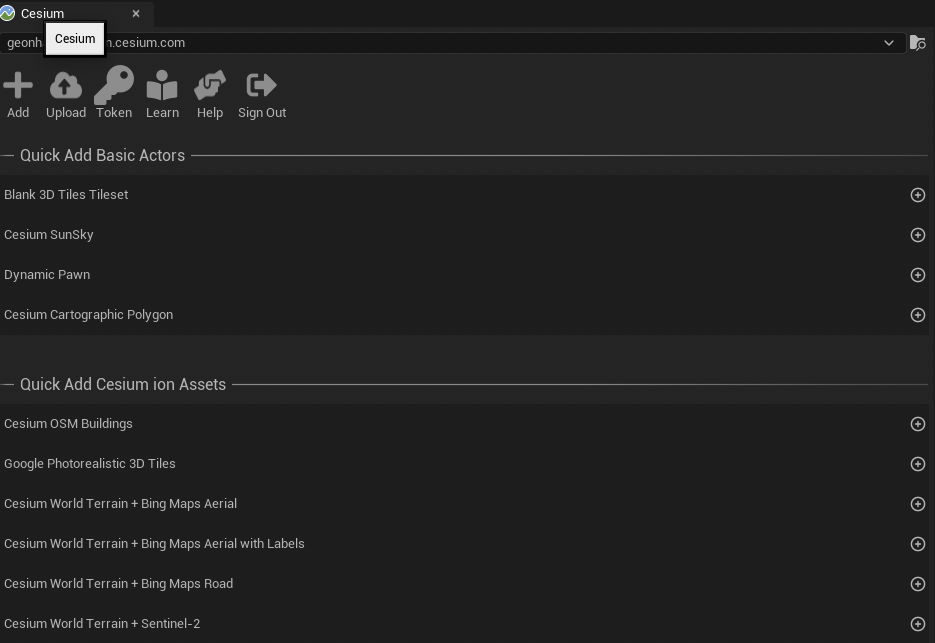
Task: Select the Cesium Cartographic Polygon row text
Action: 89,314
